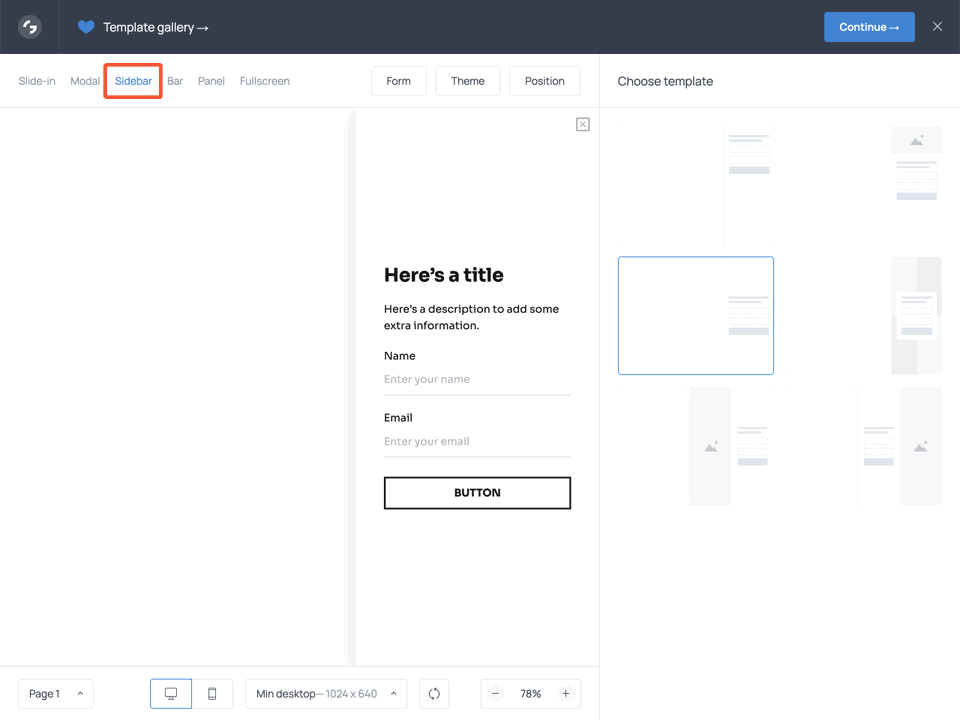
Task: Select the Modal tab
Action: coord(85,81)
